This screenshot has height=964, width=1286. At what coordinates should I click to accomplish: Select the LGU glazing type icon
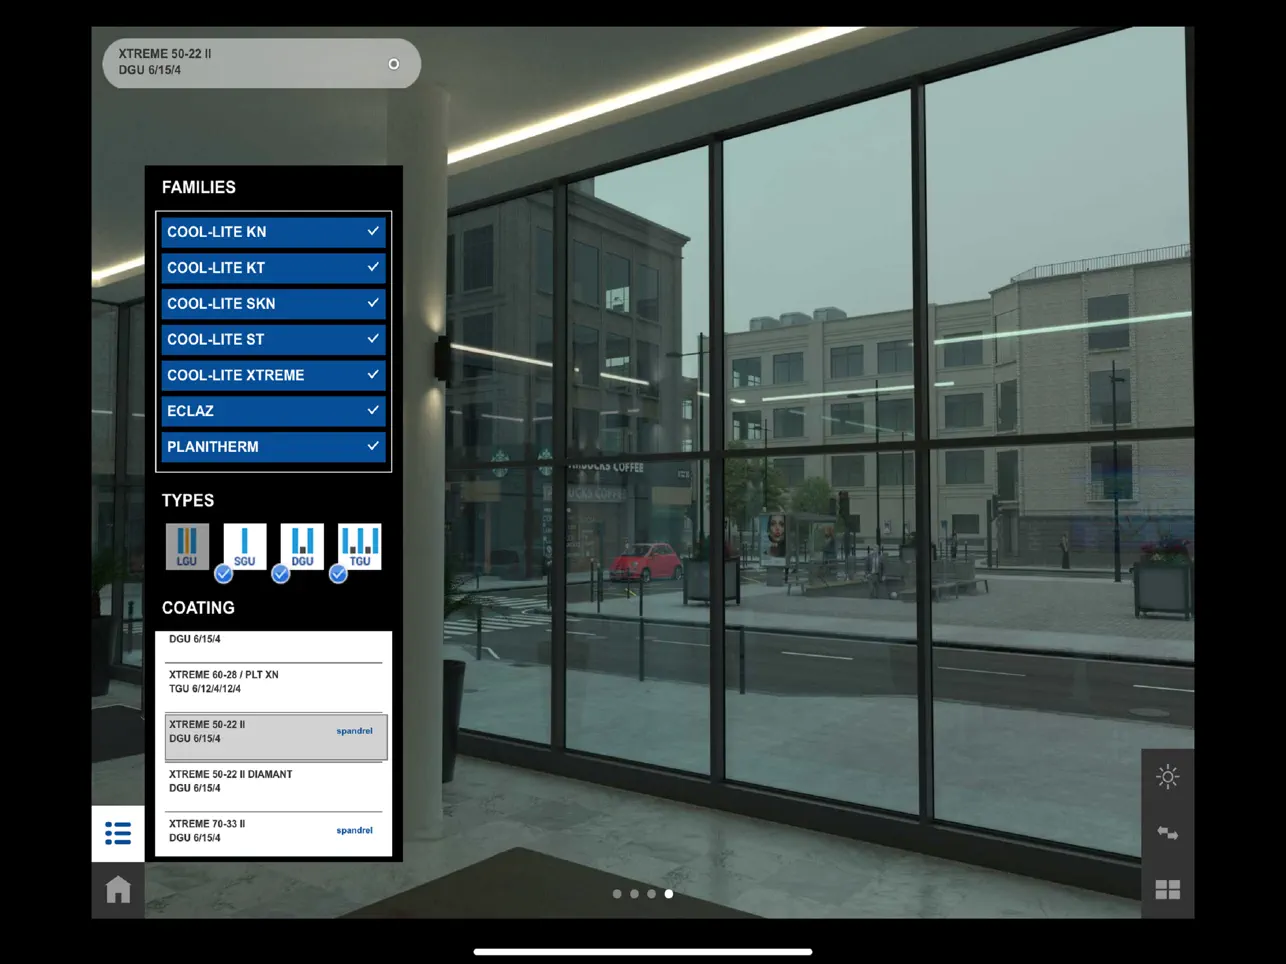(x=187, y=545)
